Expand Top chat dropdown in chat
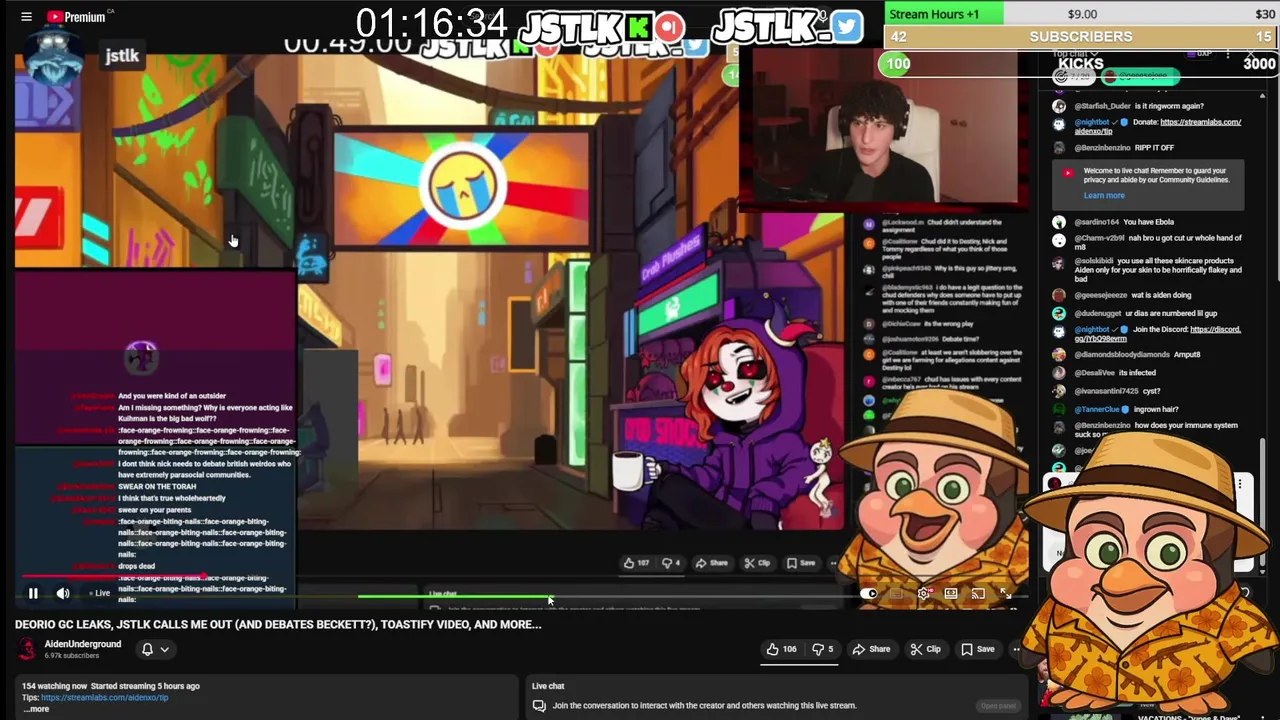The width and height of the screenshot is (1280, 720). (1074, 53)
